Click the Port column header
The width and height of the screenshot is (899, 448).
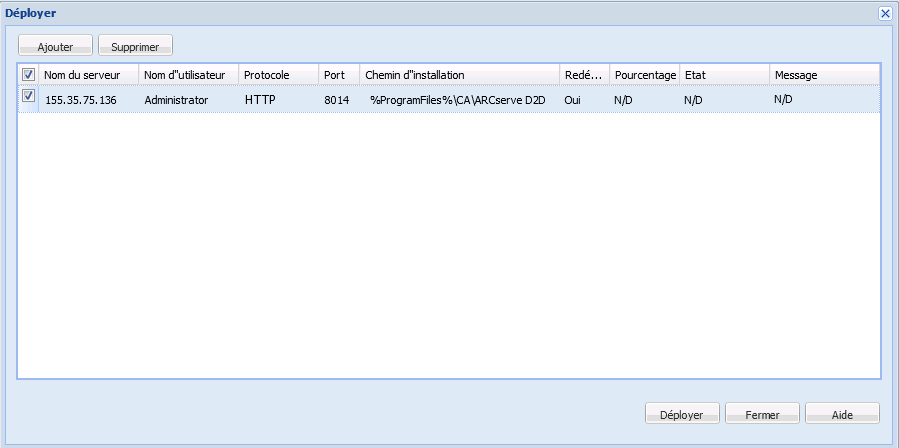(339, 75)
